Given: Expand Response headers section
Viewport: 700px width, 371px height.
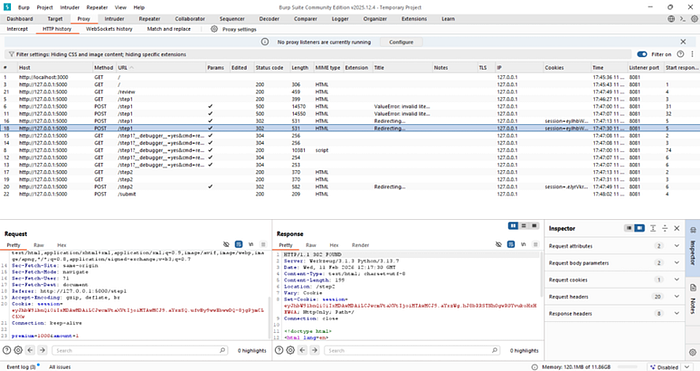Looking at the screenshot, I should click(x=614, y=314).
